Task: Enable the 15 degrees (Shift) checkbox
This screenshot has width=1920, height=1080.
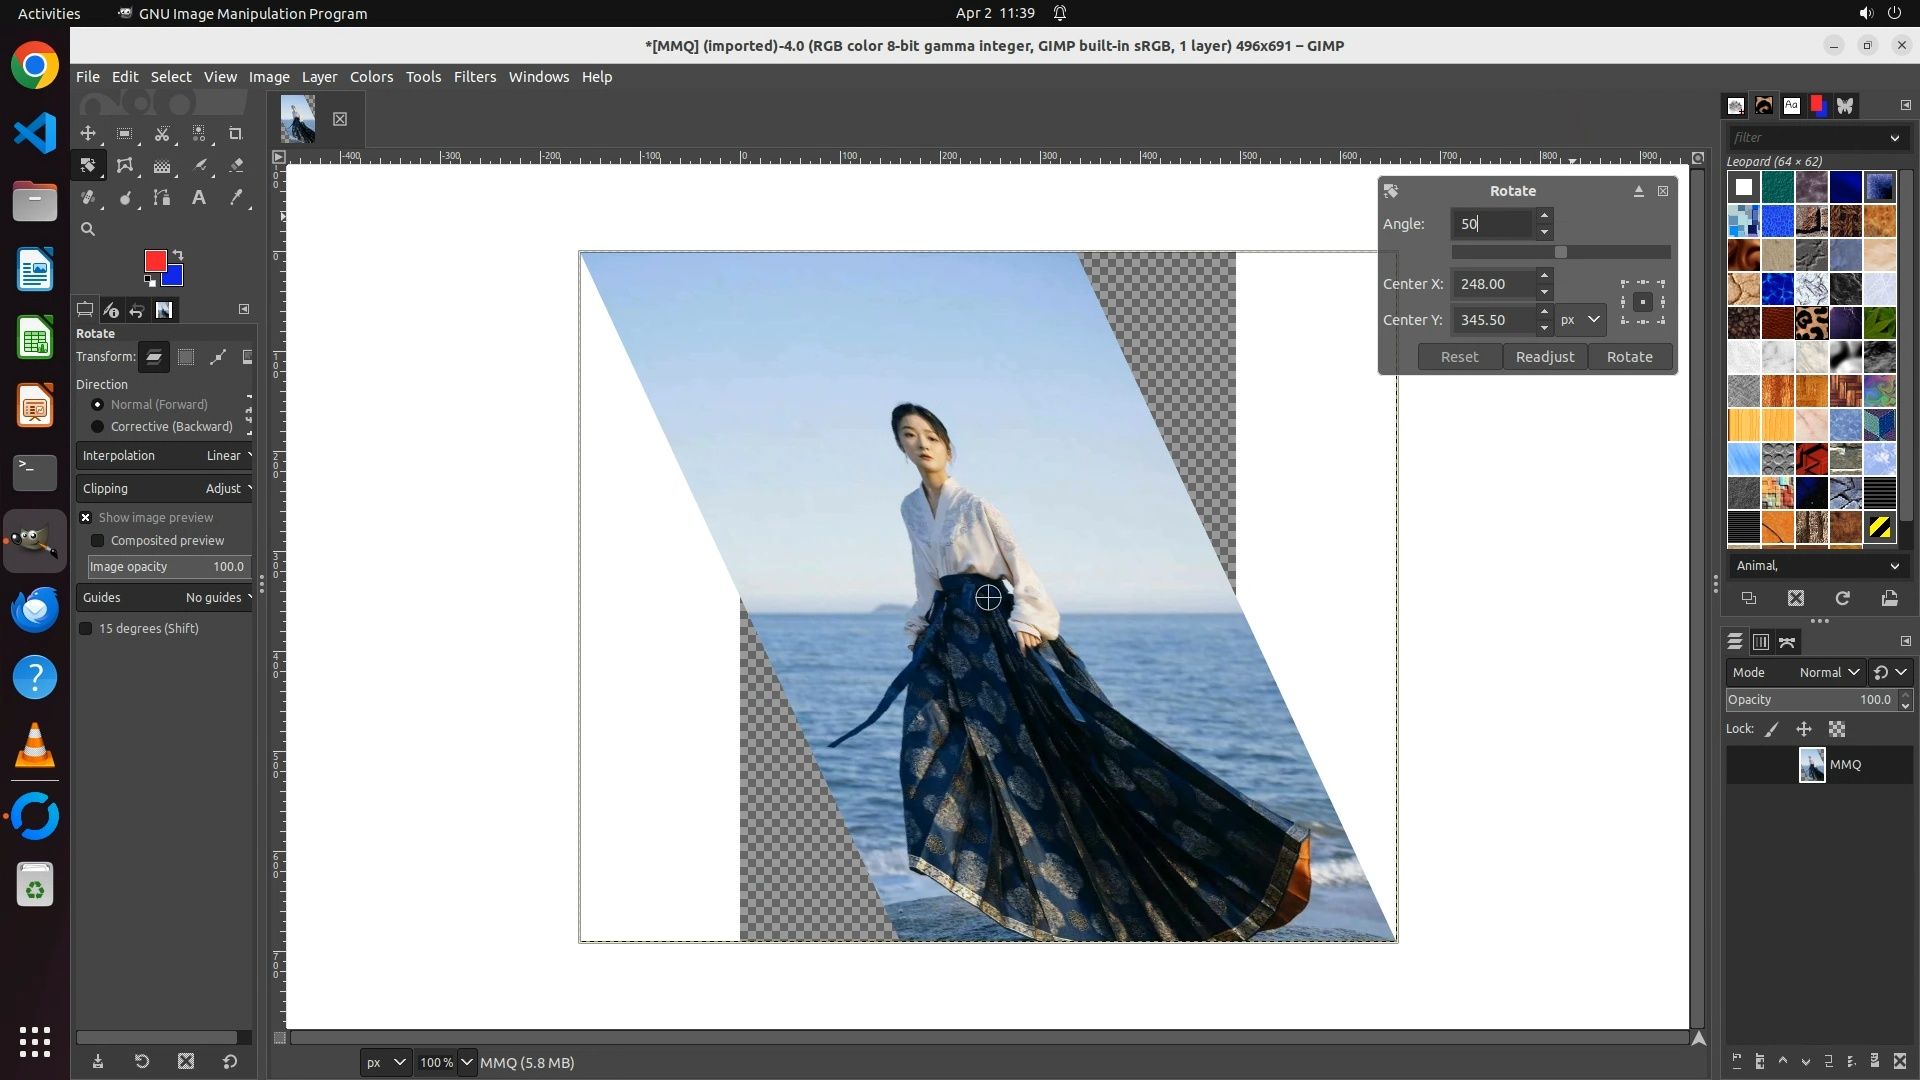Action: tap(86, 629)
